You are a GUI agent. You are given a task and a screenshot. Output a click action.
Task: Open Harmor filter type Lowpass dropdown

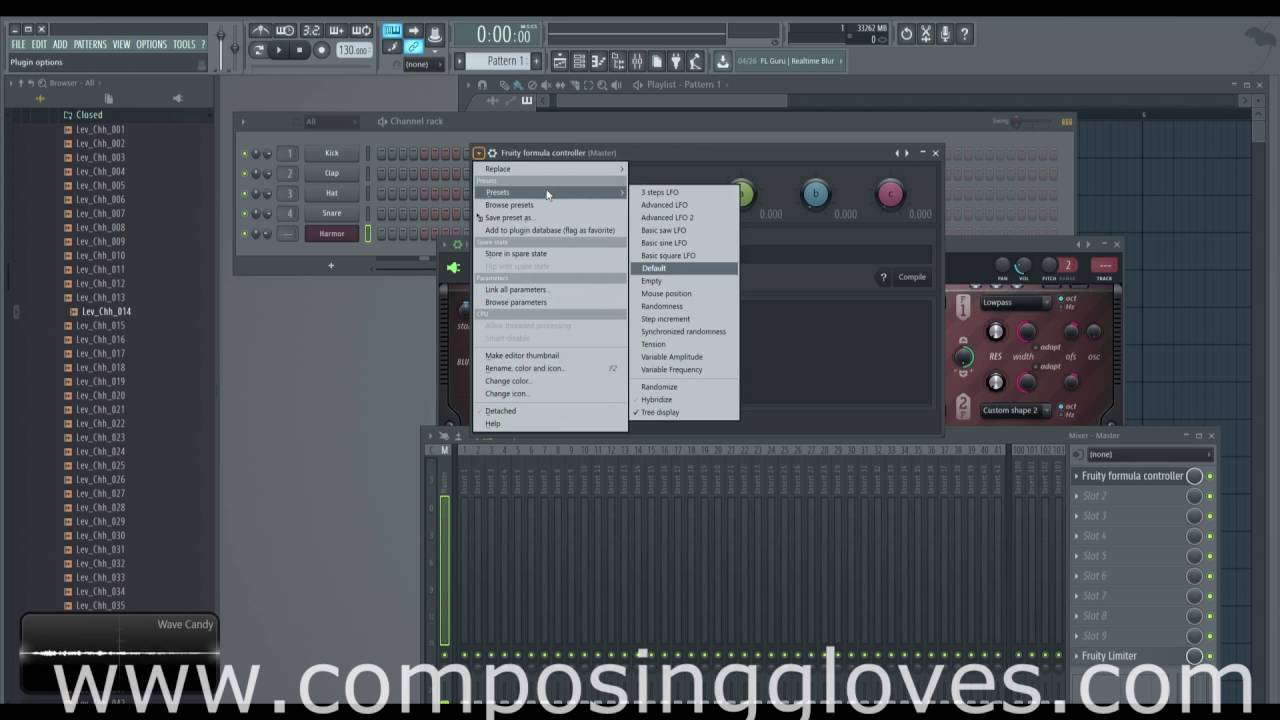click(1015, 302)
